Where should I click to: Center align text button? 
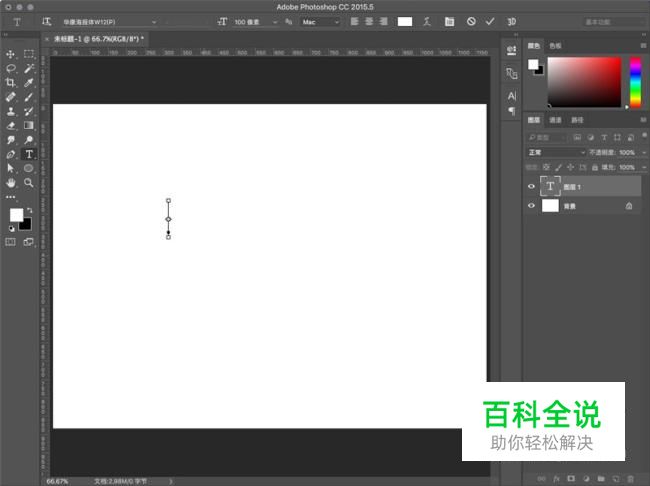click(369, 21)
